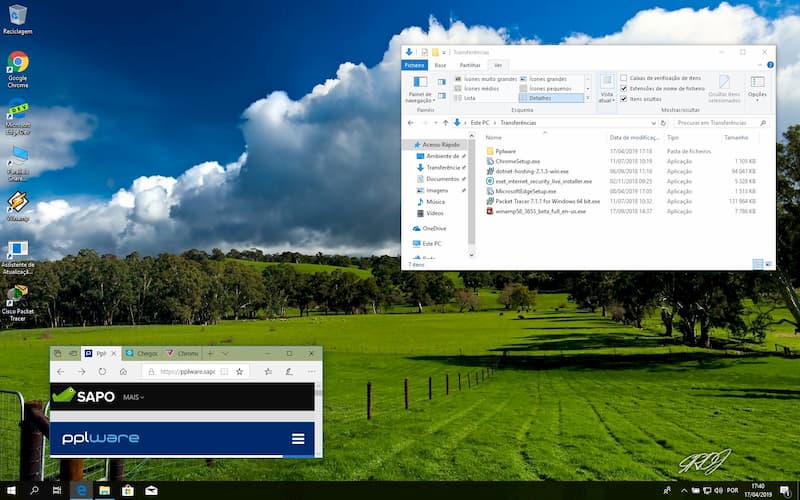Select the Pplware folder row
Screen dimensions: 800x500
pos(621,151)
